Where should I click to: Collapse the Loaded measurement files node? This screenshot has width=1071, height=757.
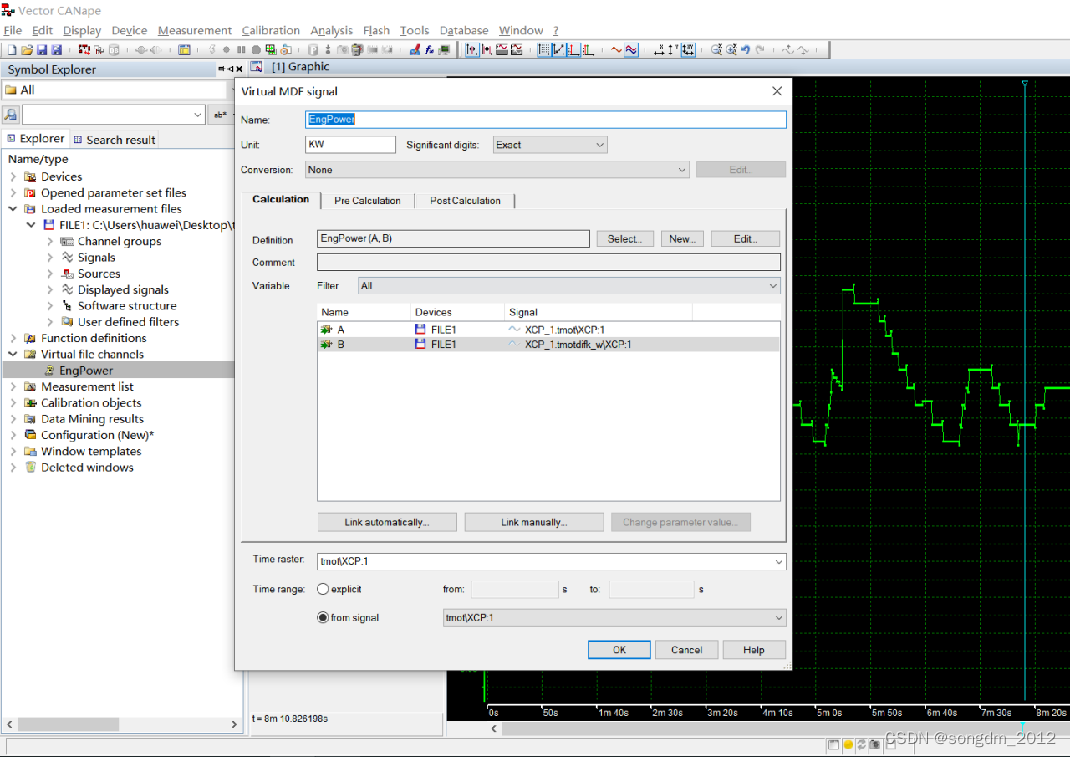click(13, 209)
